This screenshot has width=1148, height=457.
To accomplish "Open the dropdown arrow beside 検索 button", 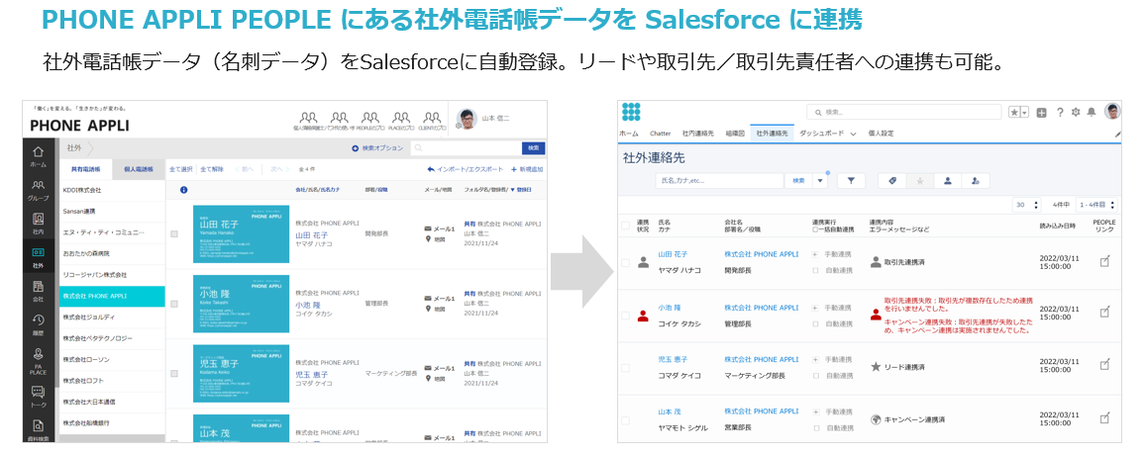I will 820,181.
